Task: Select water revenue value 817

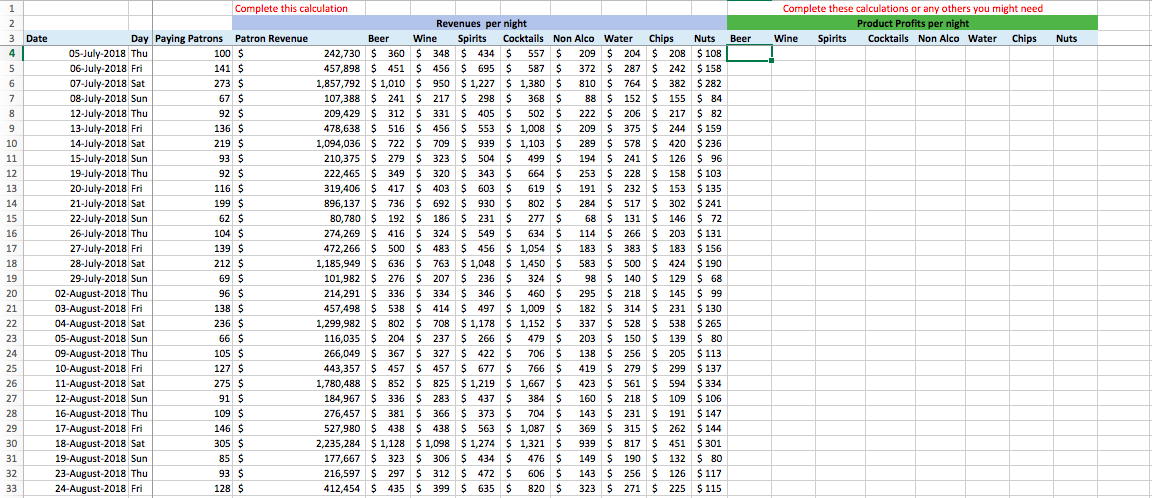Action: [x=624, y=444]
